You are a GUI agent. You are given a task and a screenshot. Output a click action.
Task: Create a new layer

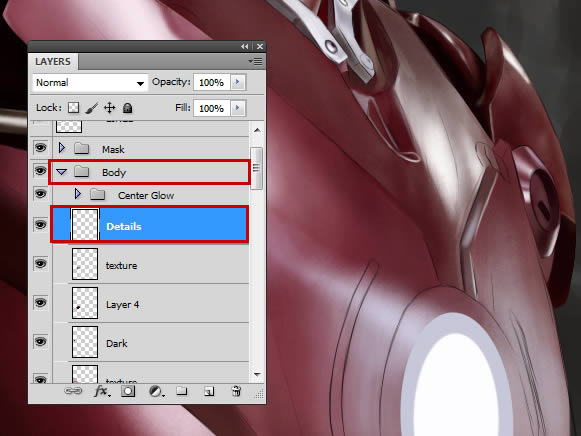(209, 391)
